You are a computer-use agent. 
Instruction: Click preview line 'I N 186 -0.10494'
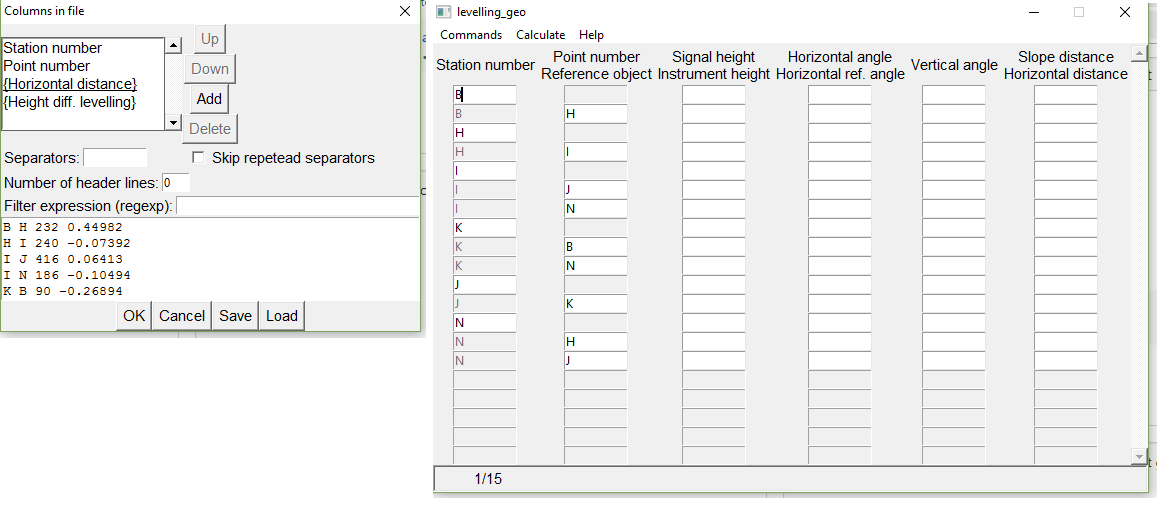(67, 275)
